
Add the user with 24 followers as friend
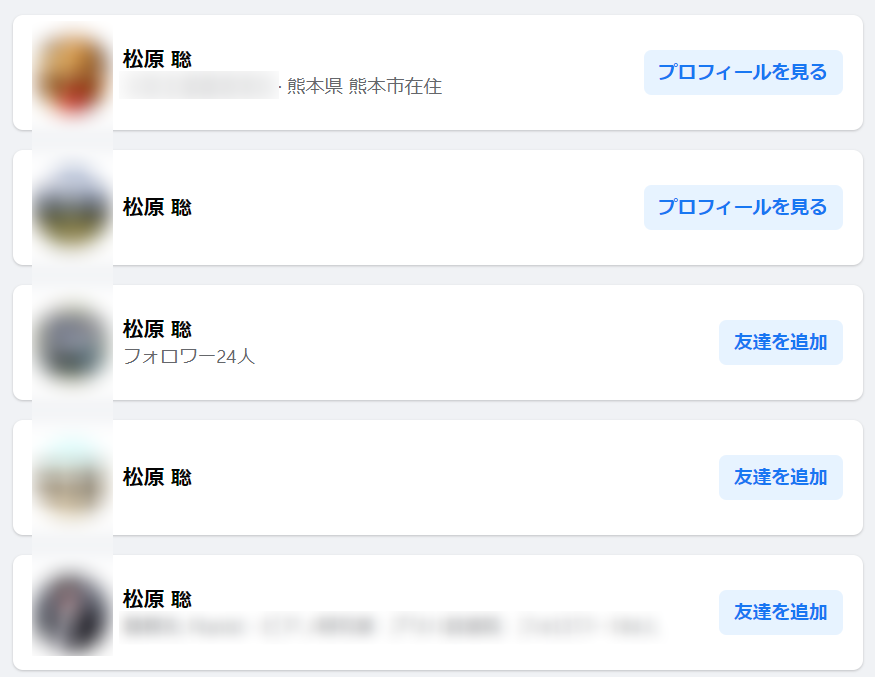click(x=780, y=343)
